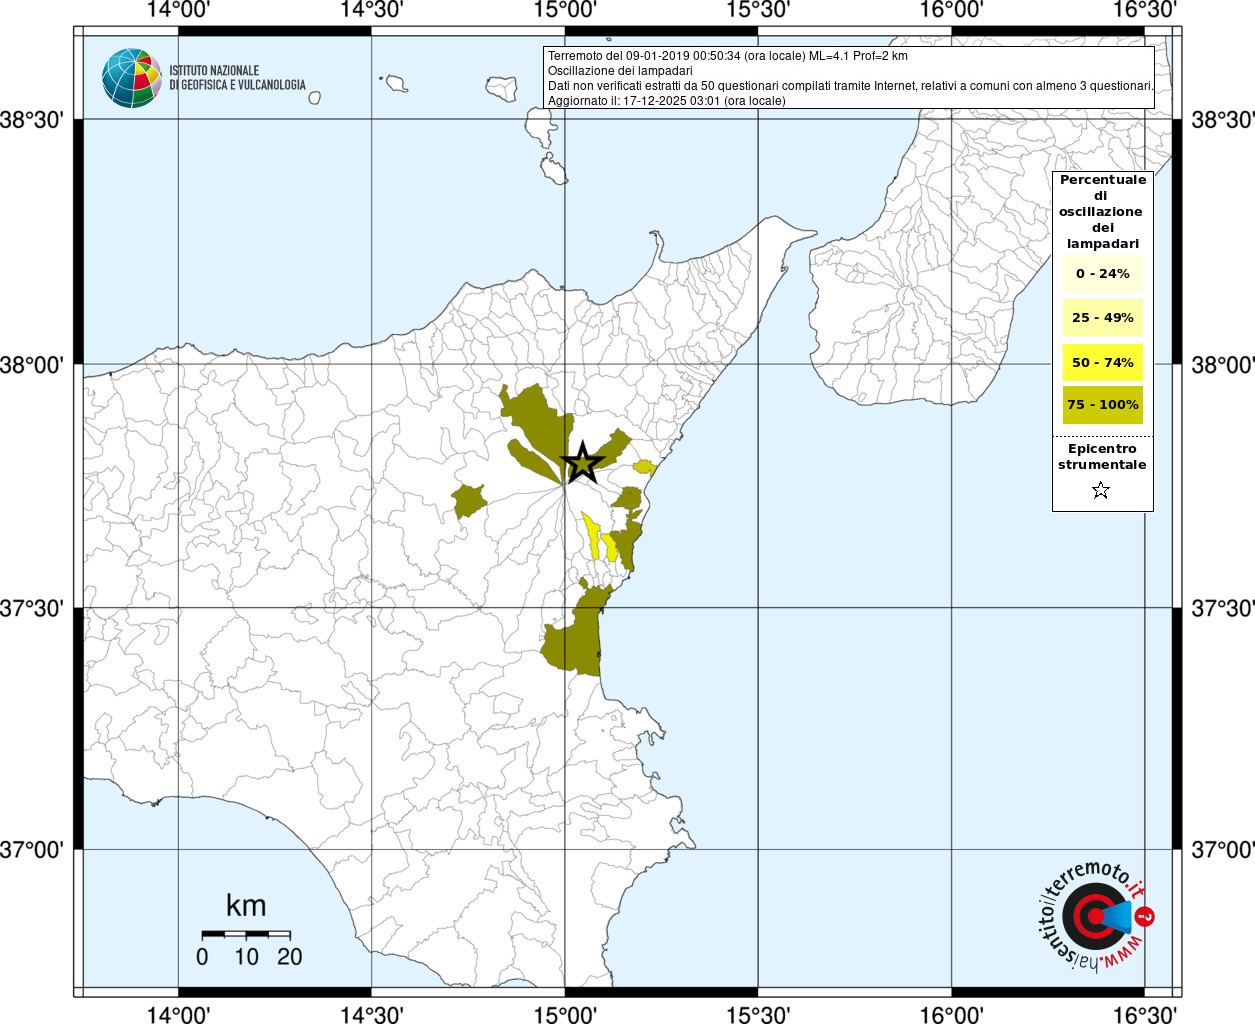Image resolution: width=1255 pixels, height=1024 pixels.
Task: Select the 50 - 74% yellow legend swatch
Action: pos(1102,362)
